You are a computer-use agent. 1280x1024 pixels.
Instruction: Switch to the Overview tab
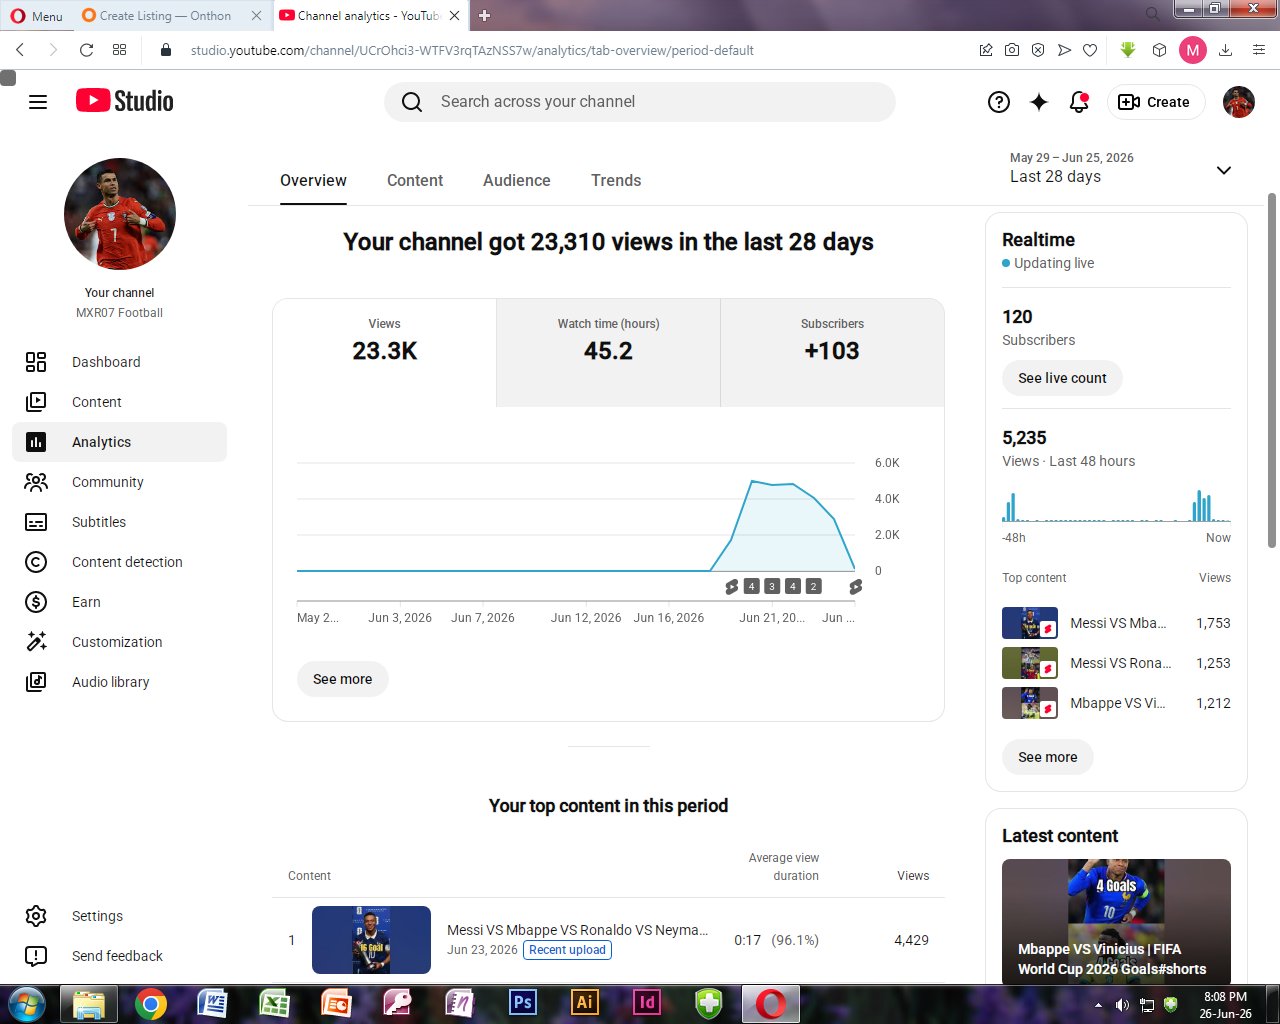pyautogui.click(x=313, y=181)
